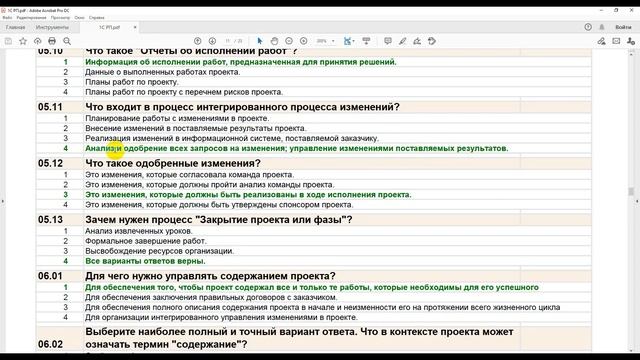Click heading 'Зачем нужен процесс "Закрытие проекта или фазы"?'
Image resolution: width=640 pixels, height=360 pixels.
click(x=218, y=220)
